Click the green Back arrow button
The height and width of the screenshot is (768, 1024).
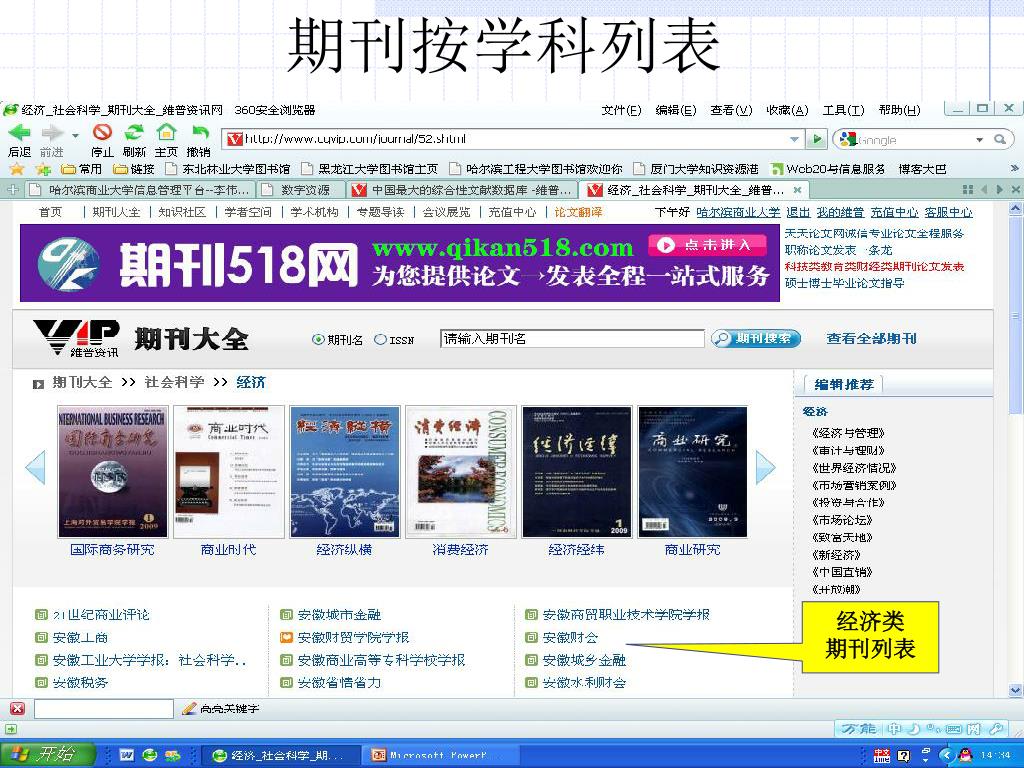(x=19, y=133)
